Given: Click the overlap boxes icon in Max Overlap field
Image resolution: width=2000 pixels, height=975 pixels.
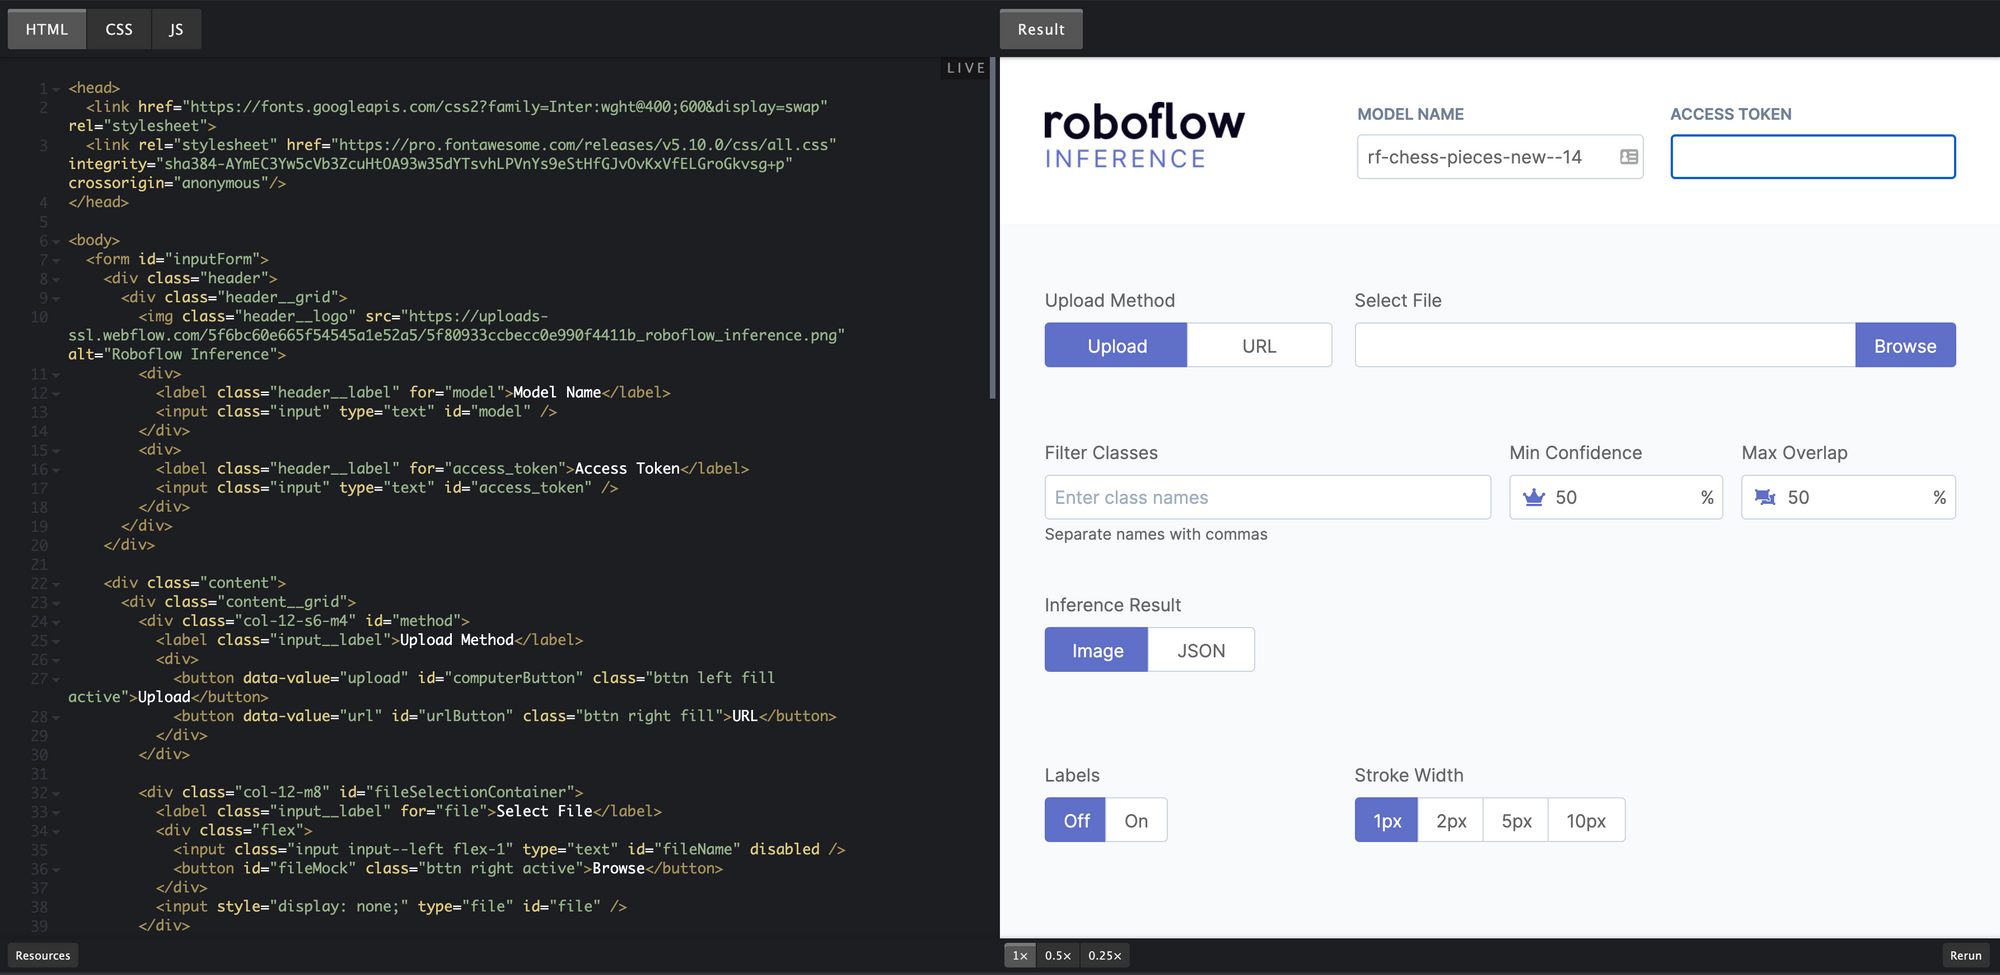Looking at the screenshot, I should tap(1765, 497).
